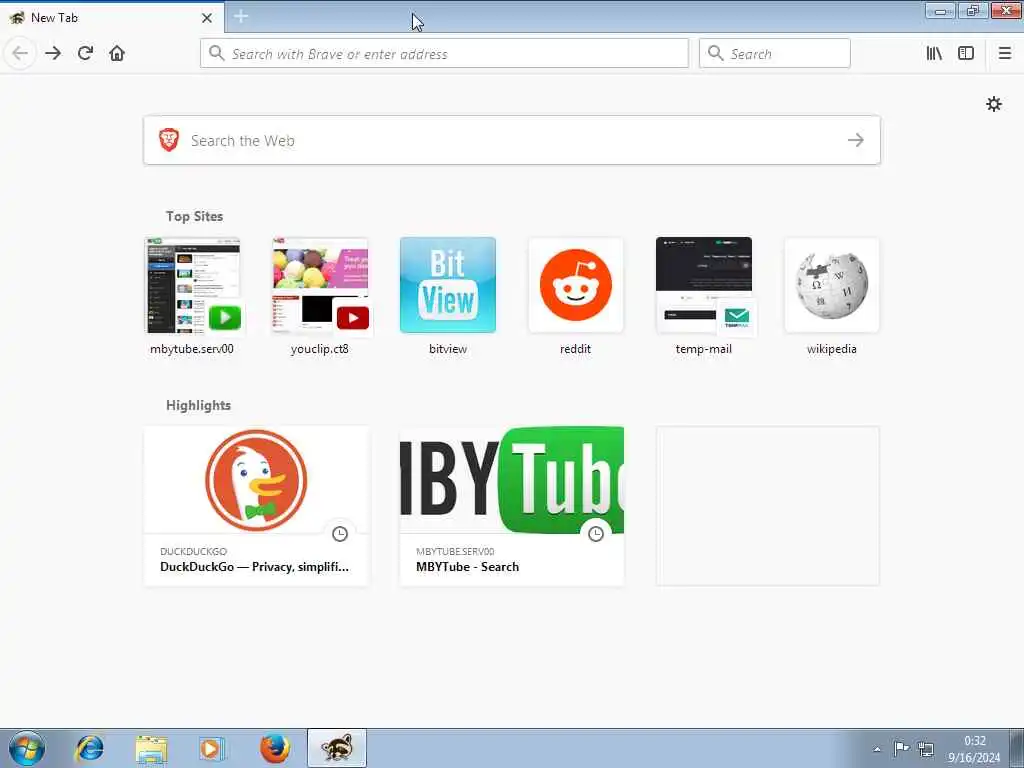The image size is (1024, 768).
Task: Open new tab page settings gear
Action: click(993, 104)
